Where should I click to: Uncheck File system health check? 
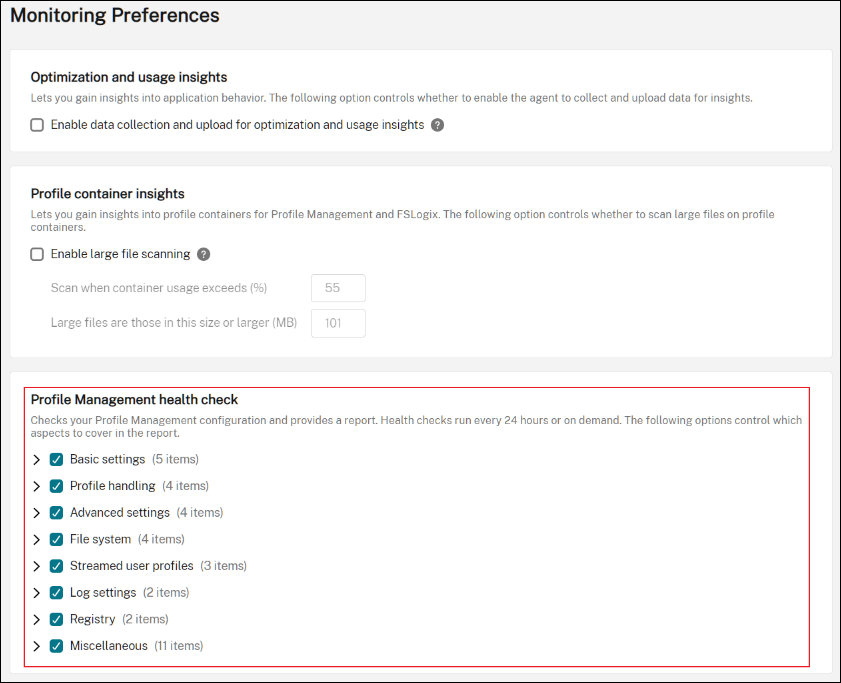point(56,540)
